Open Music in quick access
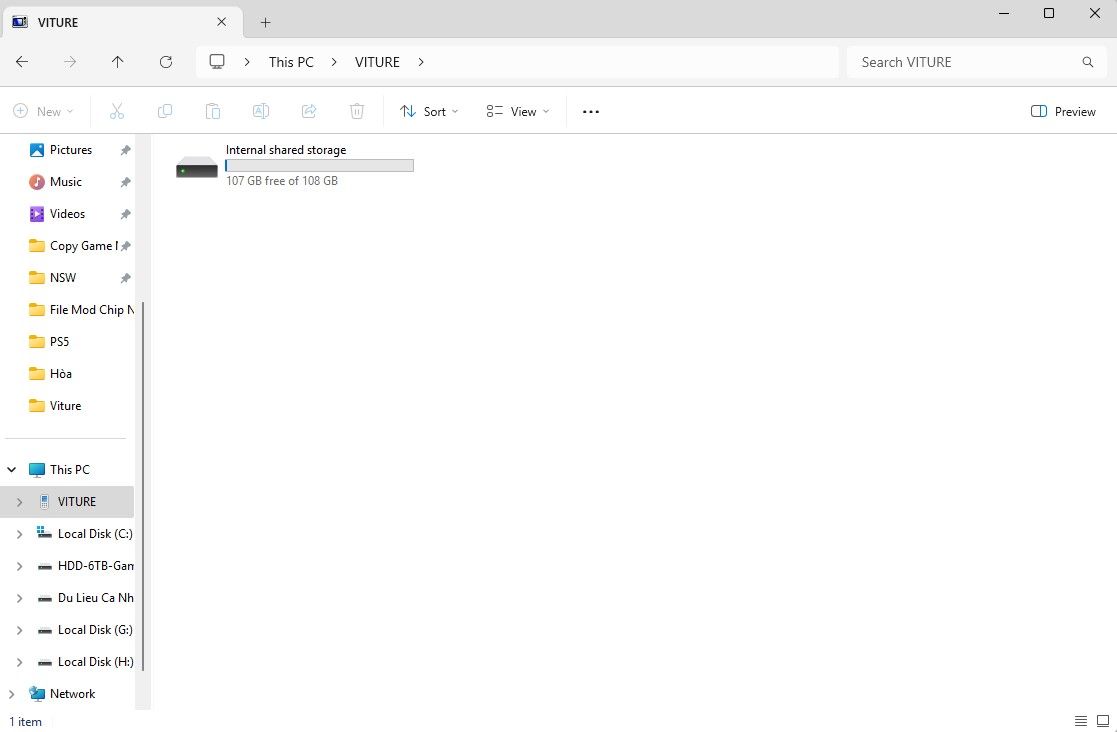Viewport: 1117px width, 732px height. (66, 182)
